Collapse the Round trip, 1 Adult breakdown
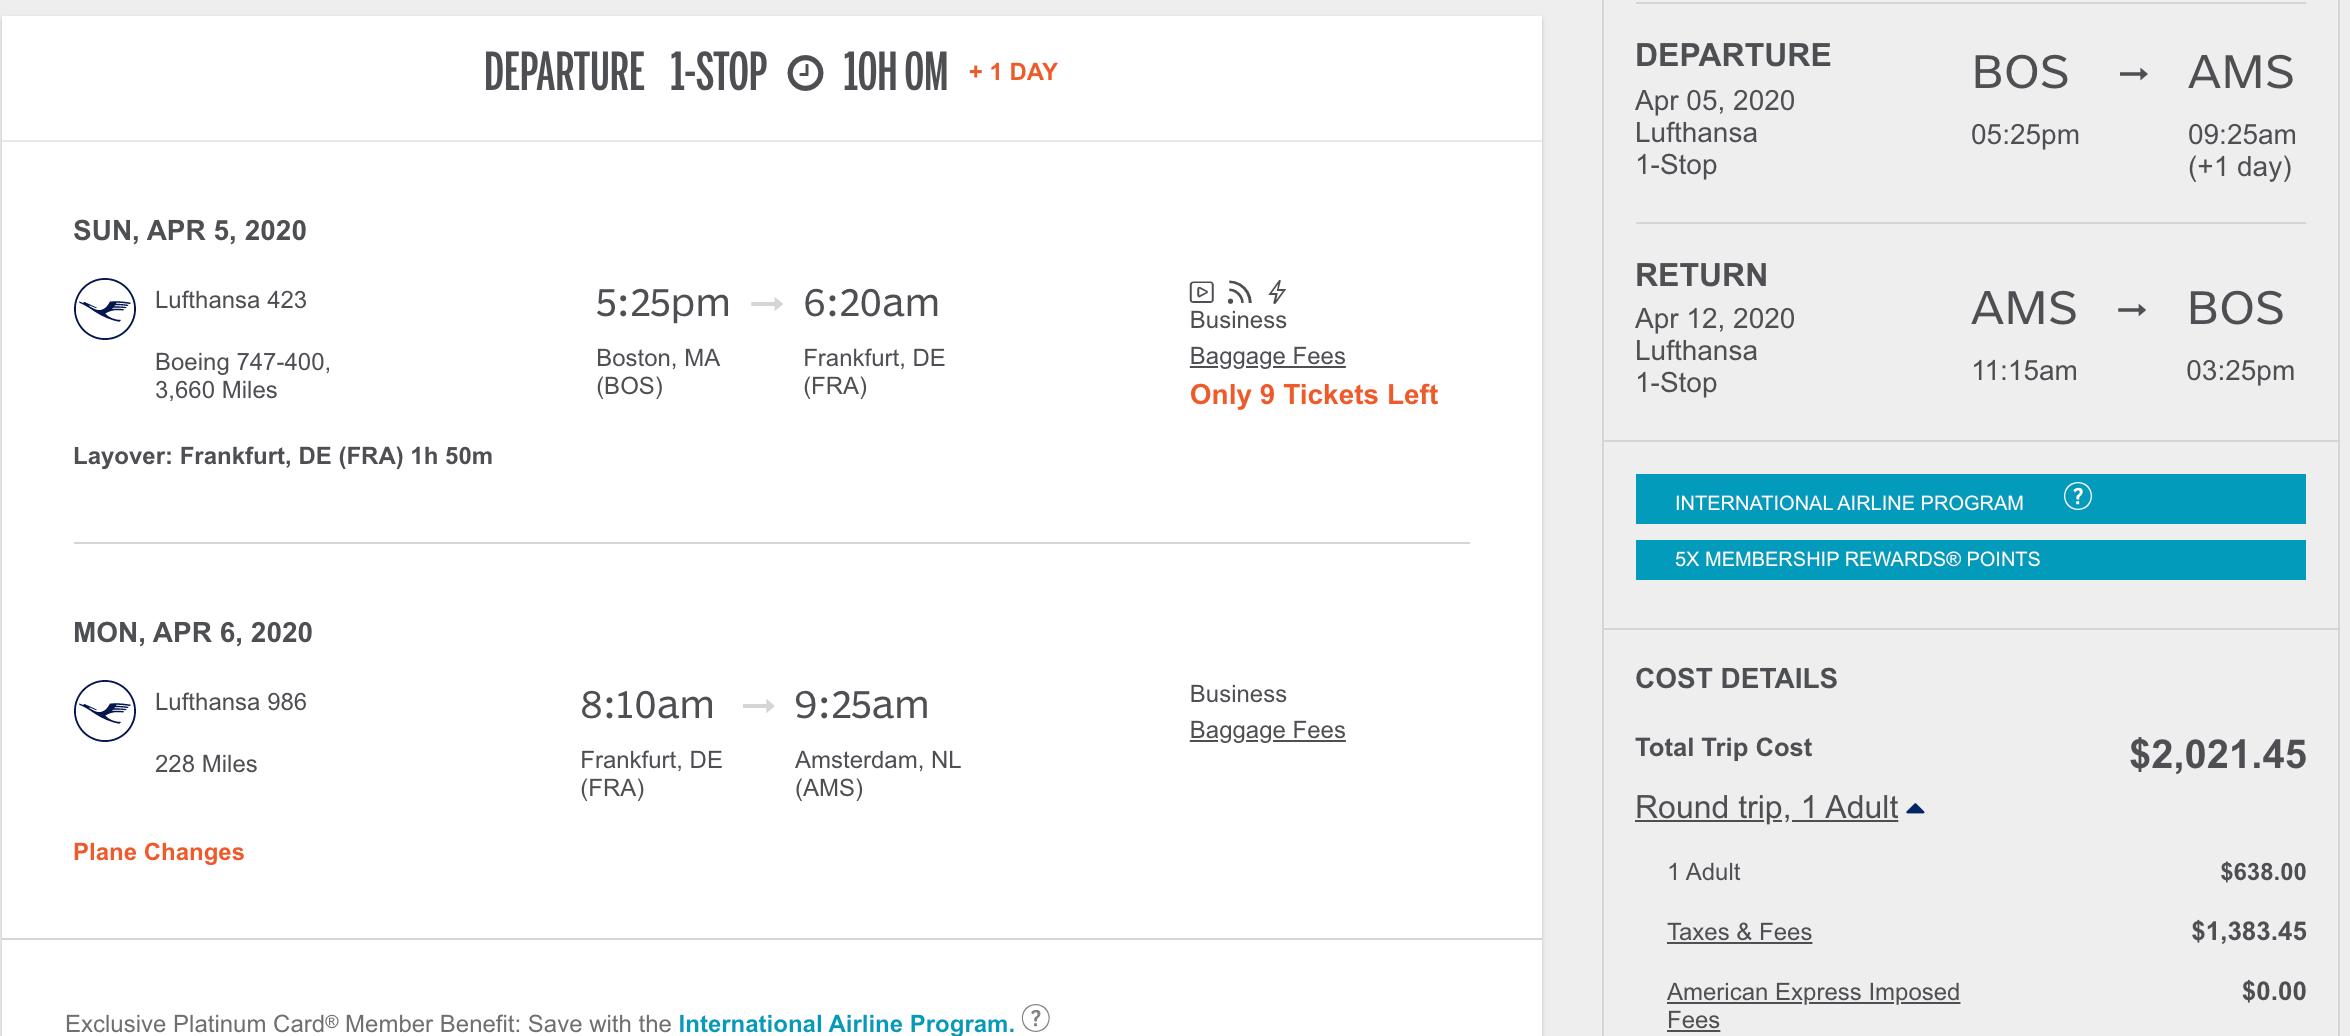This screenshot has height=1036, width=2350. [x=1766, y=807]
